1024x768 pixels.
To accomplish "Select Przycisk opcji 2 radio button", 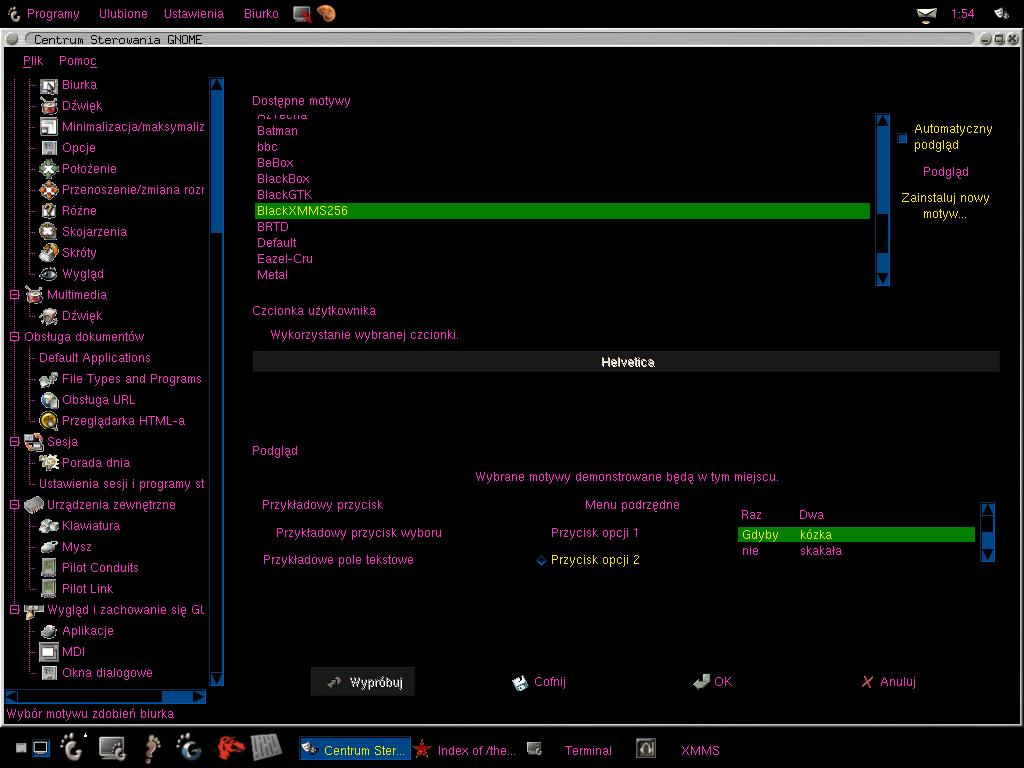I will pyautogui.click(x=541, y=560).
